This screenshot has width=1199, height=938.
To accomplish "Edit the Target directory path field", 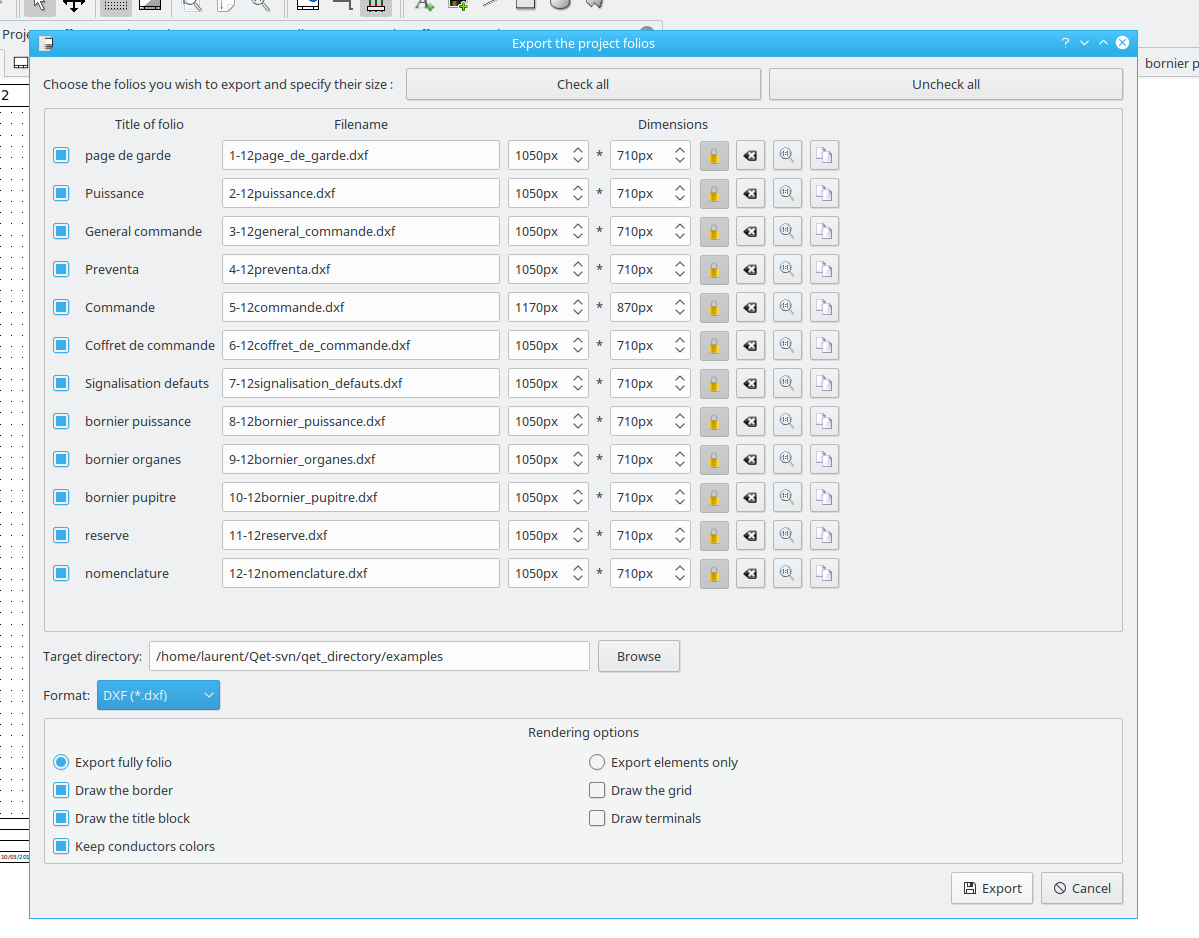I will (x=369, y=656).
